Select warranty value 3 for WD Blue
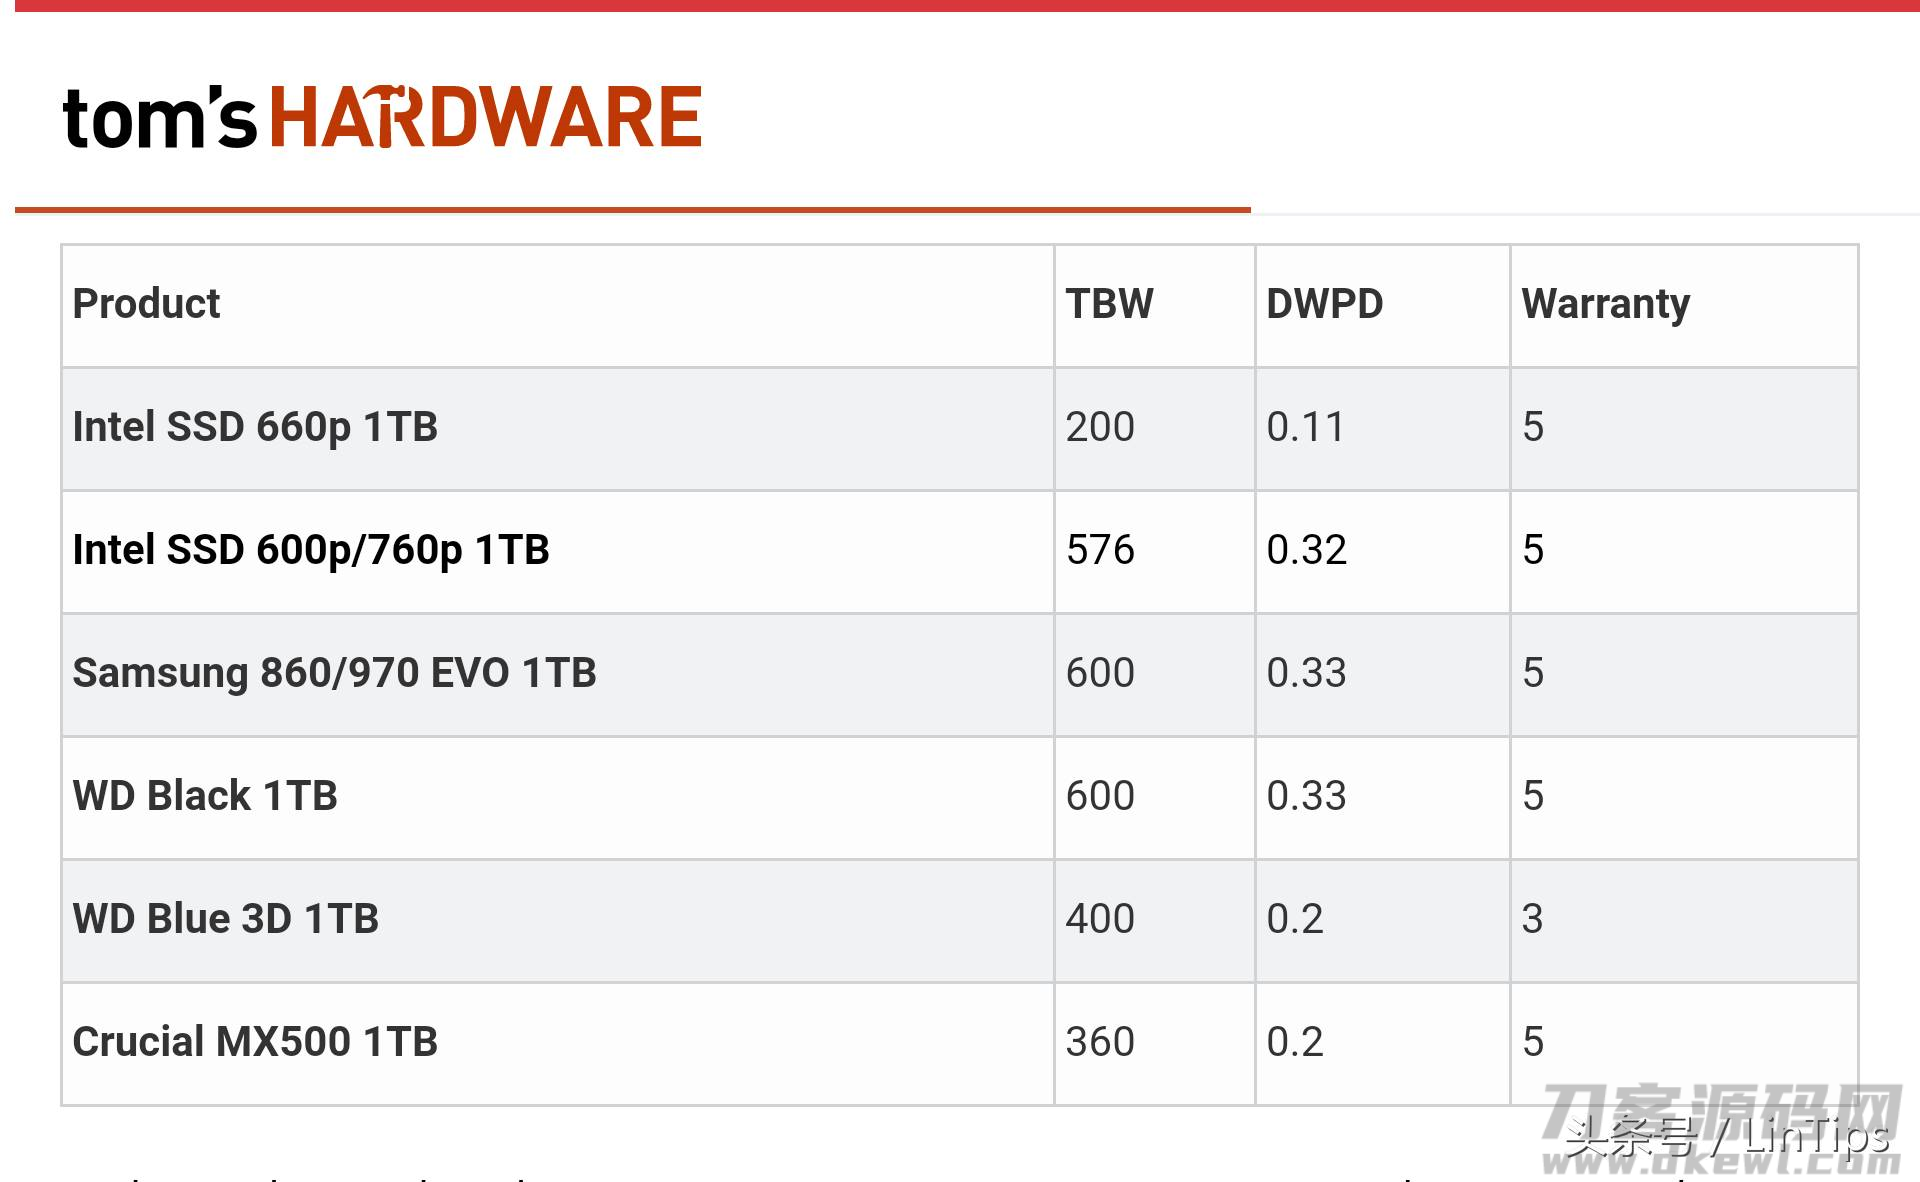 tap(1533, 919)
